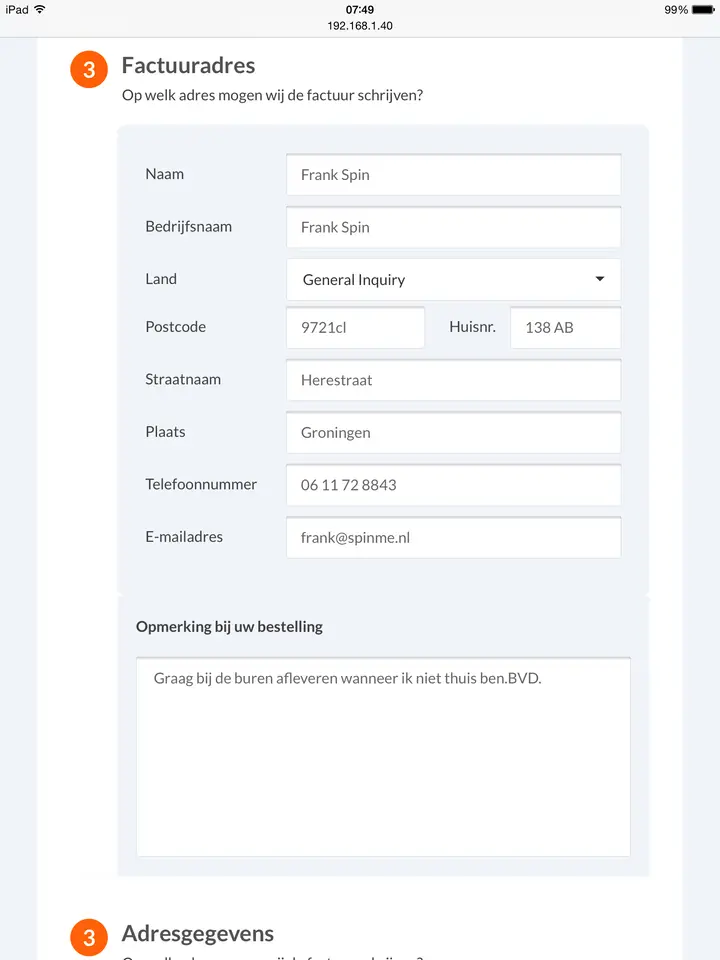This screenshot has height=960, width=720.
Task: Click the Telefoonnummer label
Action: click(x=201, y=484)
